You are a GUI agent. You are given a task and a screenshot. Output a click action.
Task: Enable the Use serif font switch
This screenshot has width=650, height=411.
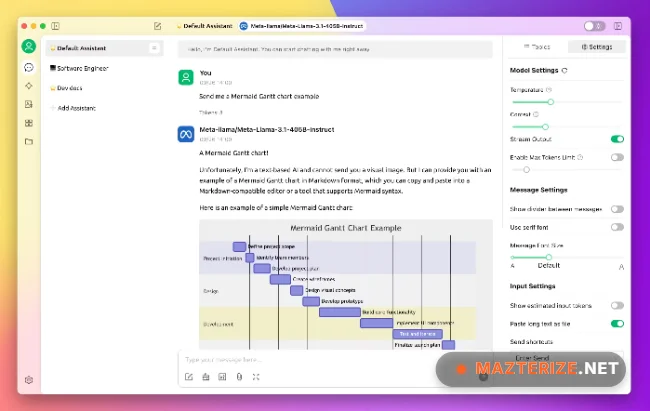click(x=617, y=227)
